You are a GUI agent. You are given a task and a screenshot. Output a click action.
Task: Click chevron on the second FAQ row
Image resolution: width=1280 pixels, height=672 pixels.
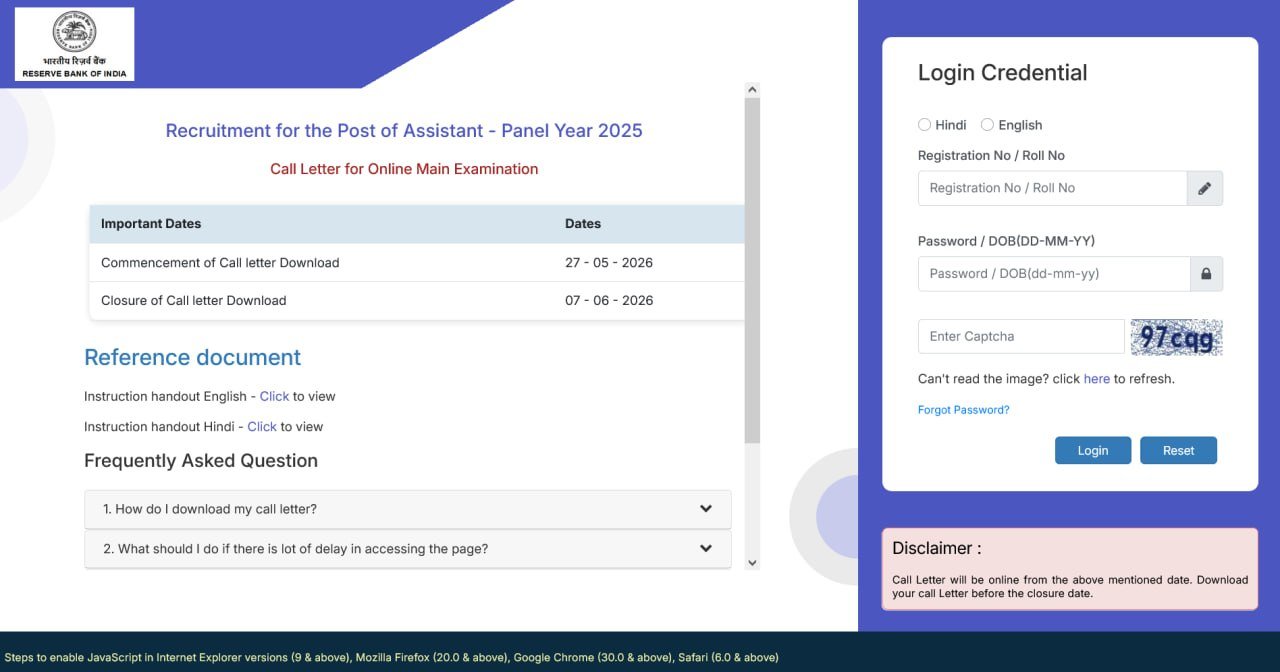(706, 549)
